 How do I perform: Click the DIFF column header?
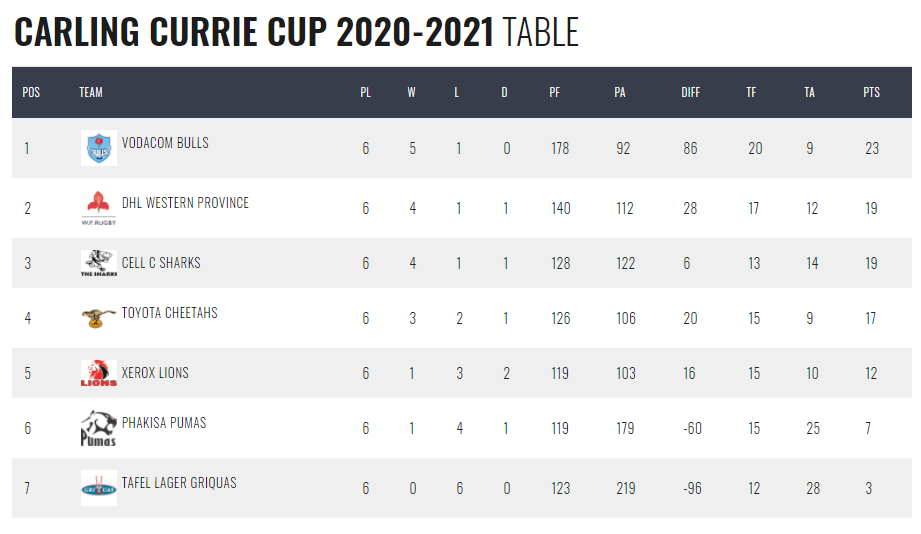tap(690, 92)
